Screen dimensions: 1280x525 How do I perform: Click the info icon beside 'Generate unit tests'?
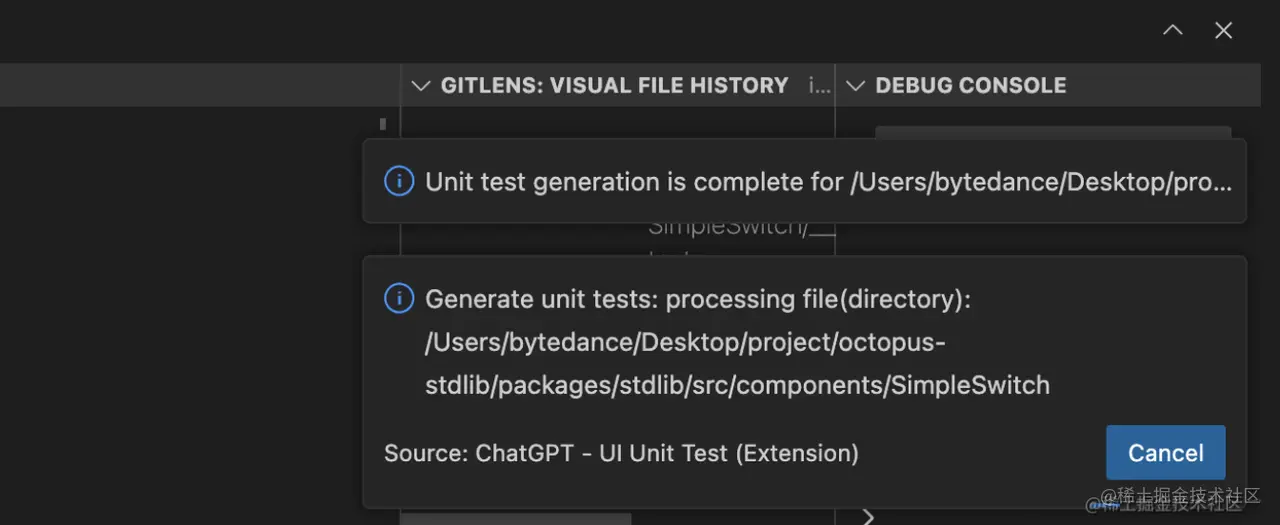pyautogui.click(x=399, y=299)
